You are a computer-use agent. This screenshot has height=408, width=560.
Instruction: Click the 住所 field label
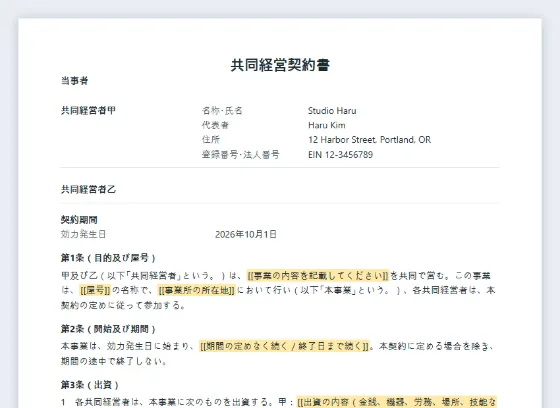[211, 139]
